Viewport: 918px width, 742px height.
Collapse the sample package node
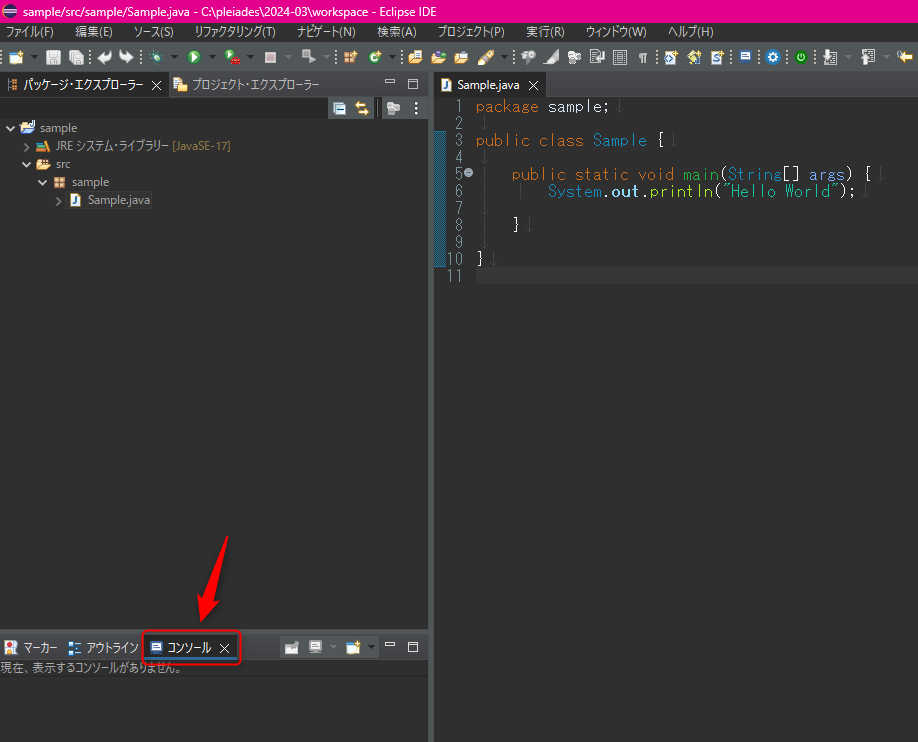pos(43,183)
